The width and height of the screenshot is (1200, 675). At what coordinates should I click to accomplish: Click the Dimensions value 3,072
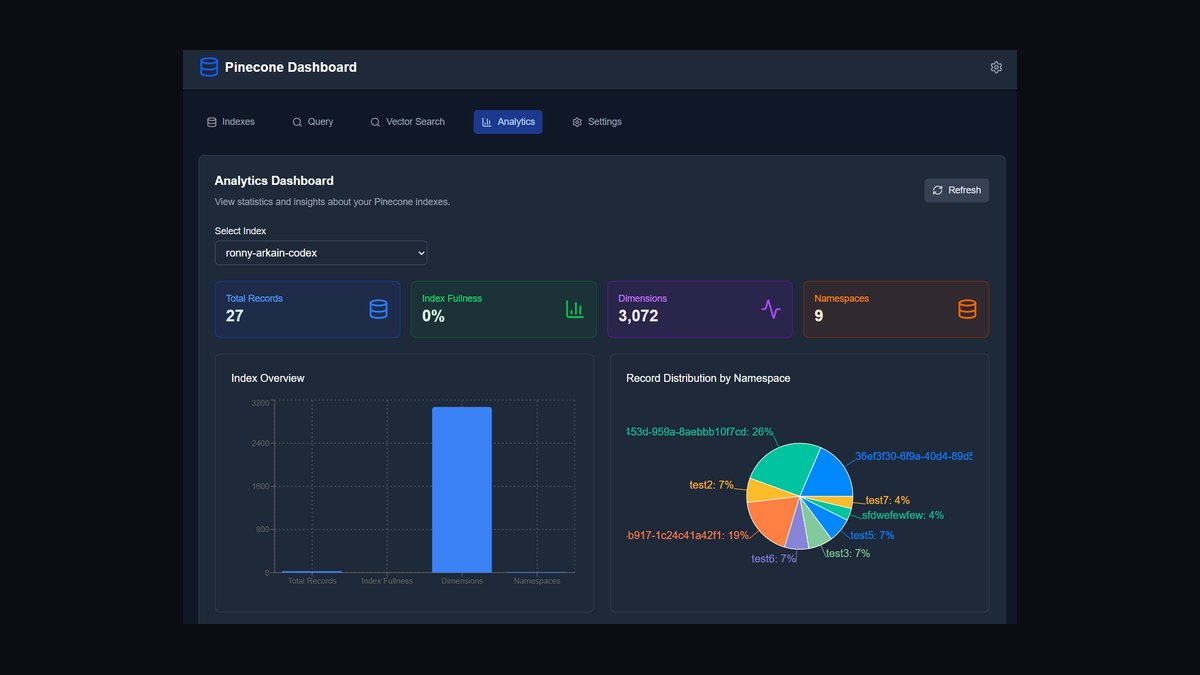click(638, 316)
